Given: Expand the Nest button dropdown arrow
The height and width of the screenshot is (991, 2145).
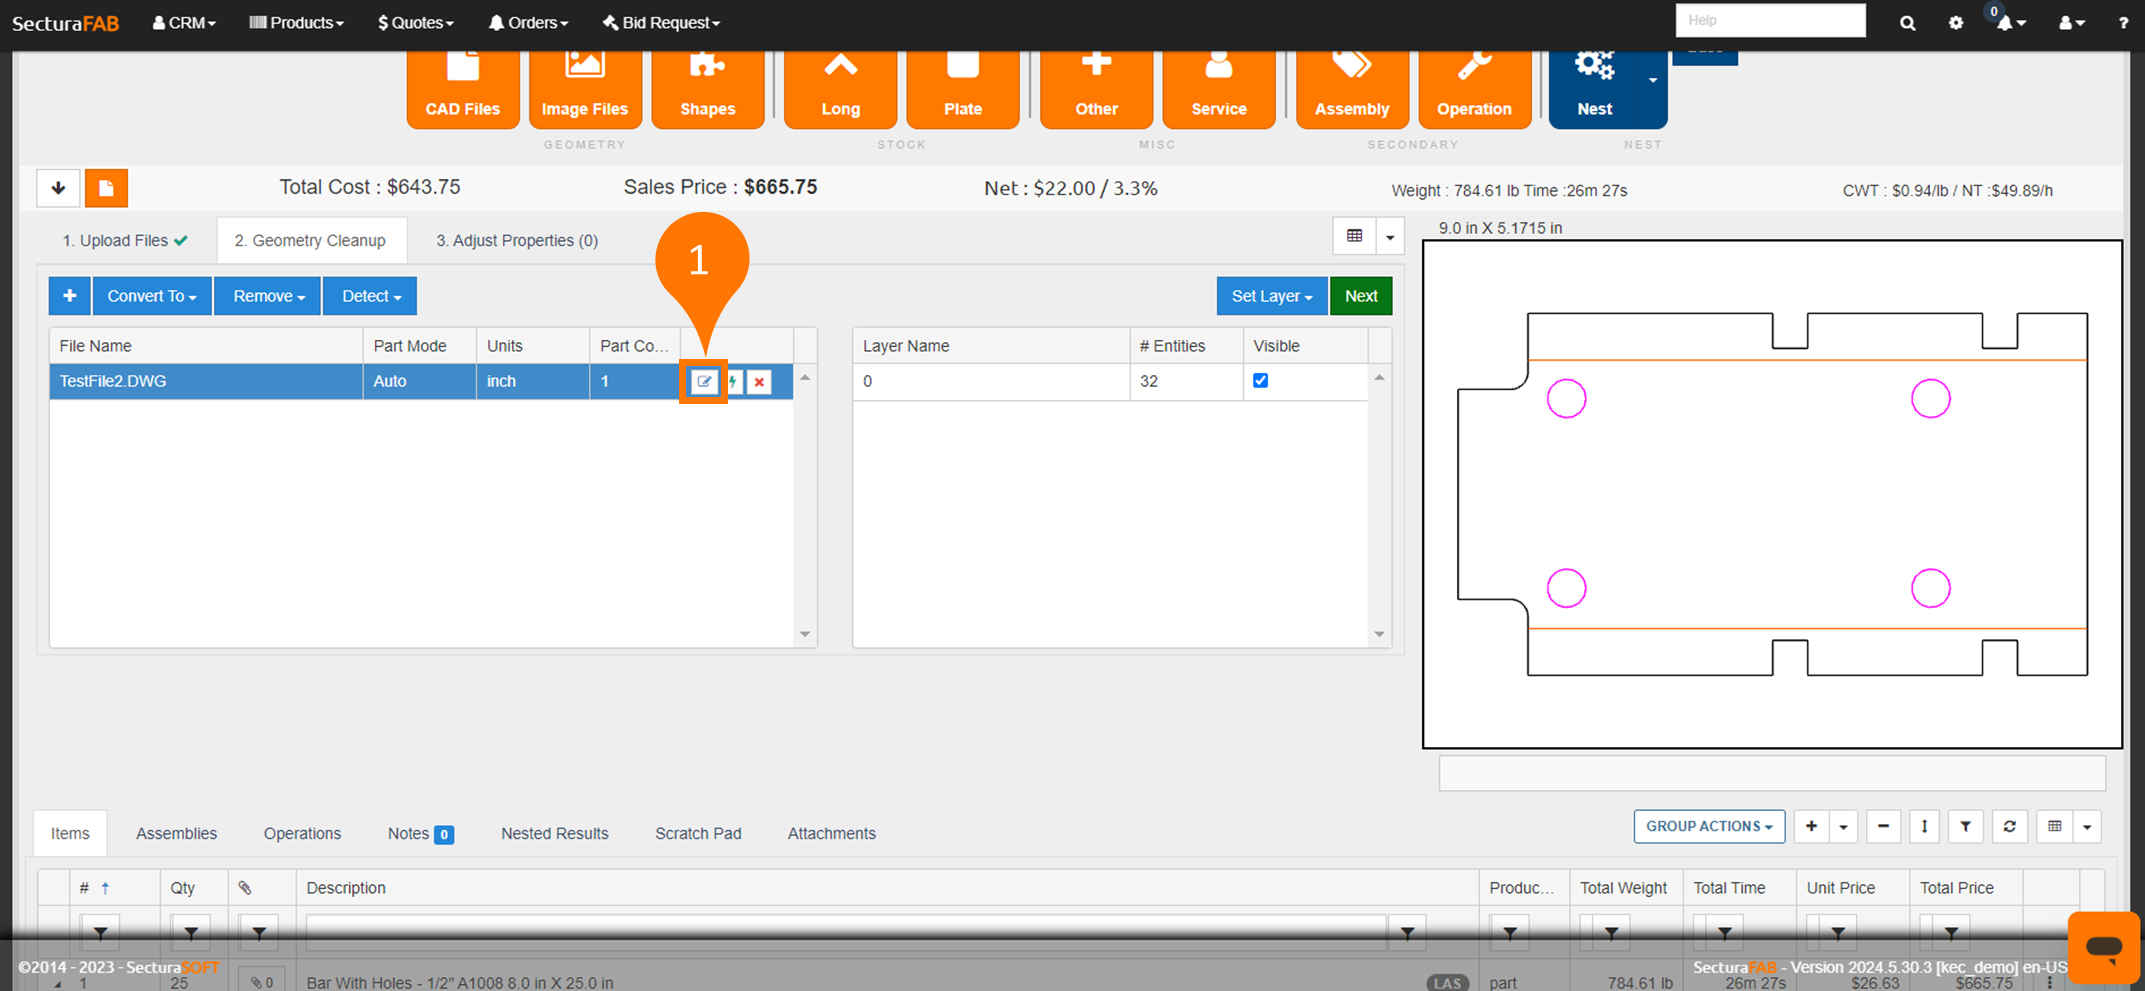Looking at the screenshot, I should pyautogui.click(x=1653, y=81).
